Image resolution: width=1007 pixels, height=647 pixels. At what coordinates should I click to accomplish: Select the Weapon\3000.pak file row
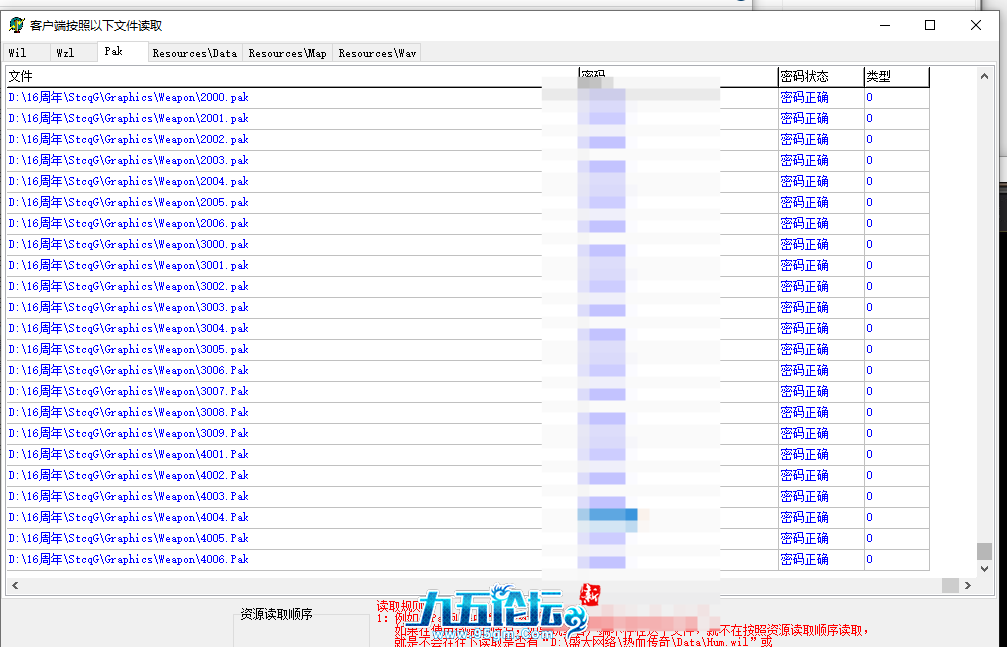click(128, 244)
